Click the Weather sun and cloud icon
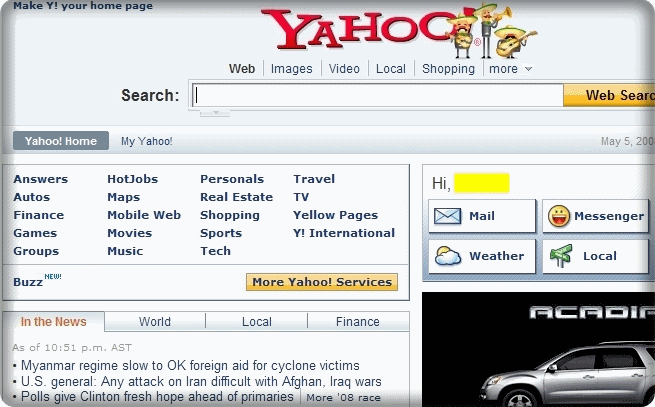This screenshot has width=655, height=407. 448,256
